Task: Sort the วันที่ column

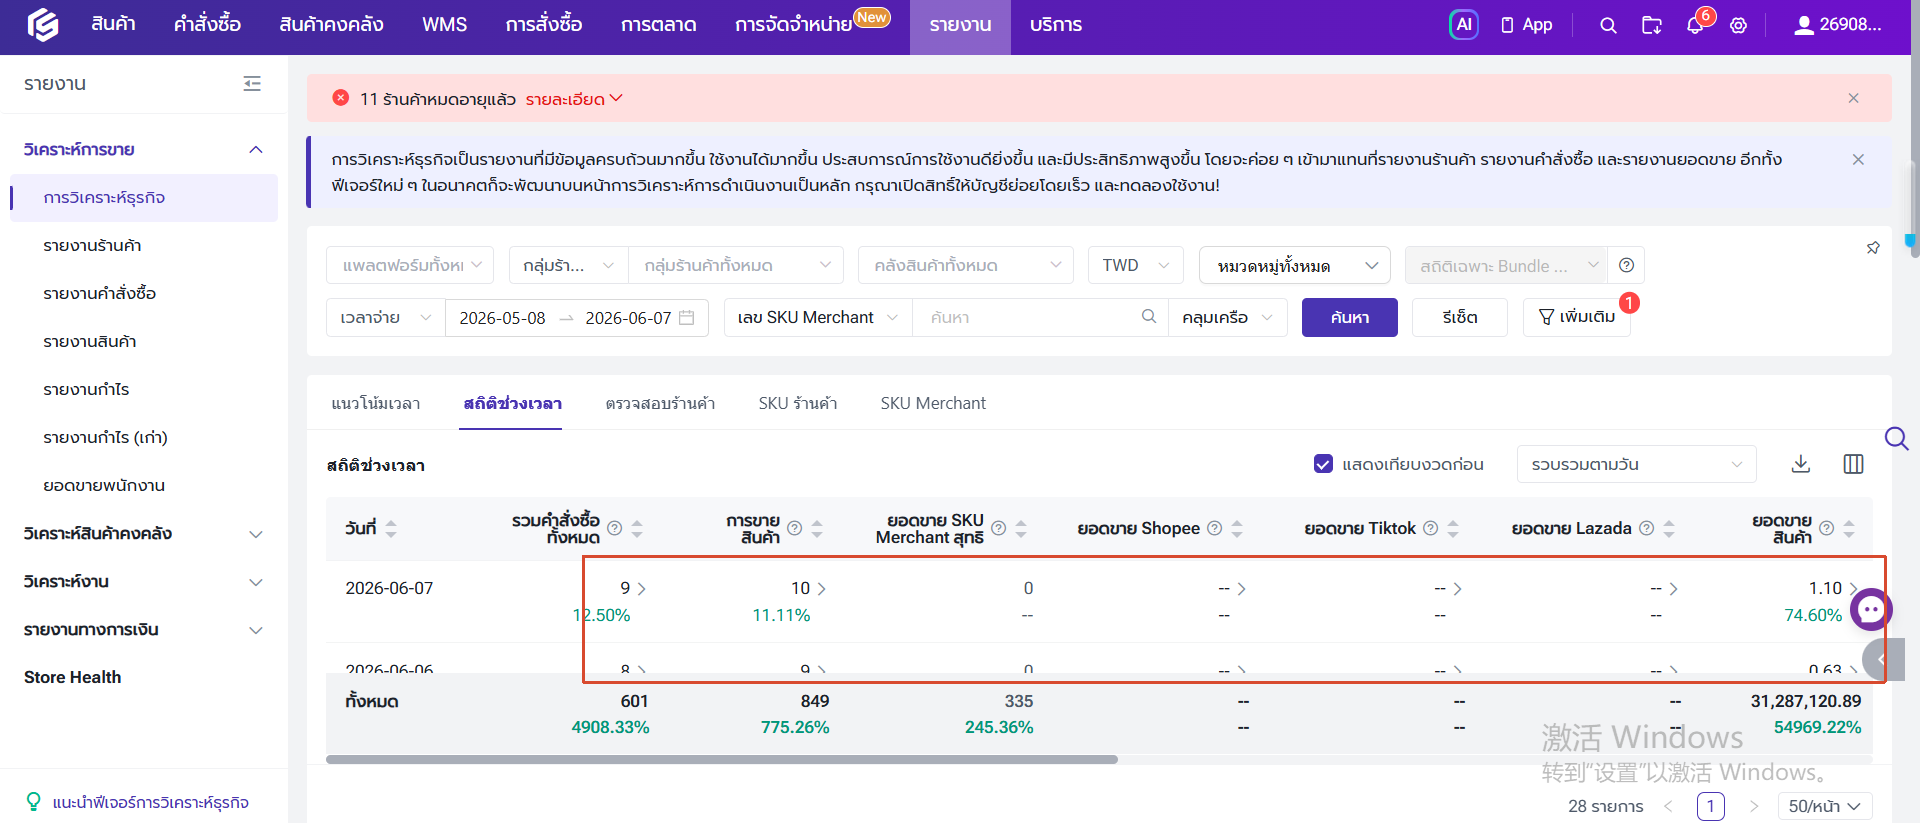Action: [391, 529]
